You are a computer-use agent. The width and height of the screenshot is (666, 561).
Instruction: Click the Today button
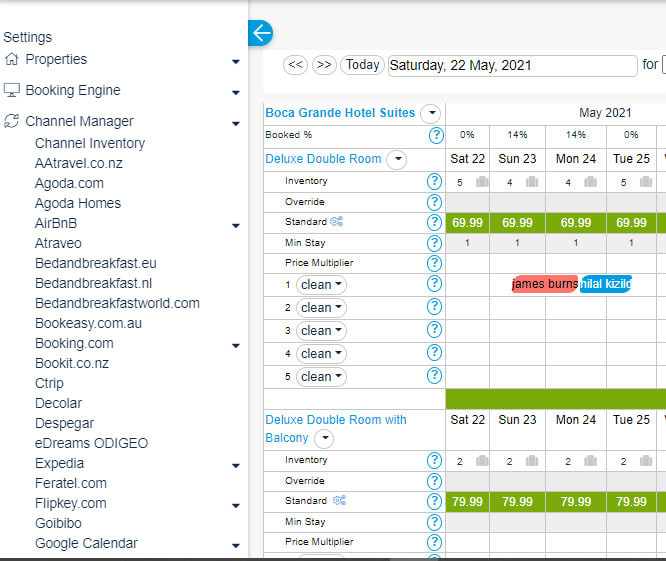362,65
